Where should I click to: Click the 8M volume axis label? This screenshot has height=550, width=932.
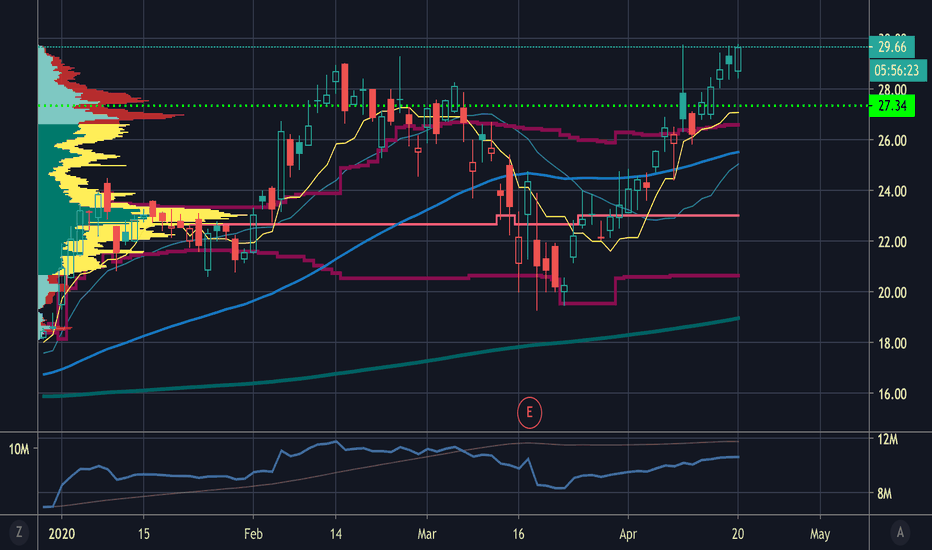point(884,494)
